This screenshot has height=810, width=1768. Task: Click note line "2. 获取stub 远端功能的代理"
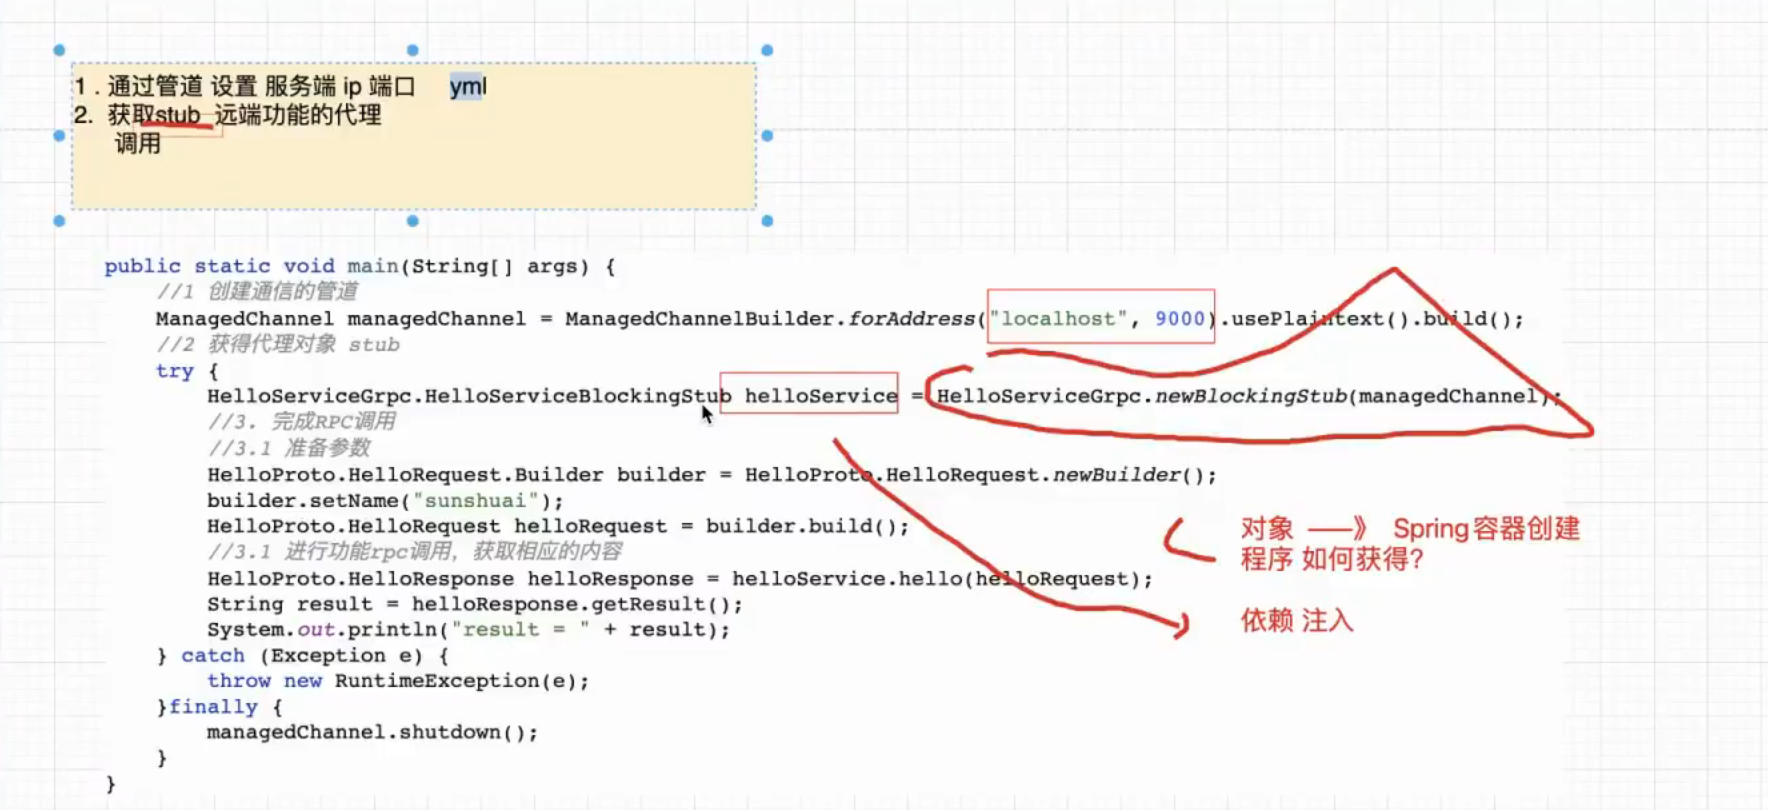click(x=228, y=115)
